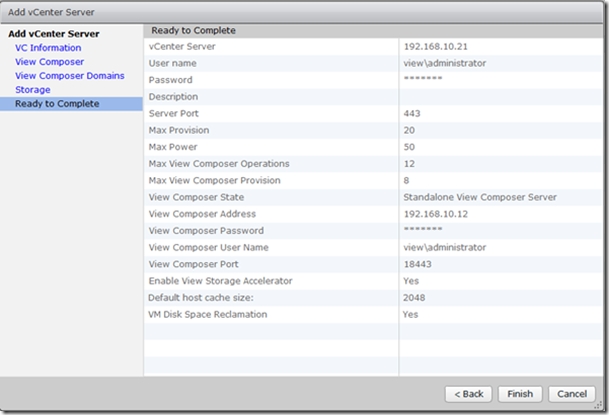The width and height of the screenshot is (609, 415).
Task: Click the 'Password' row label
Action: [171, 80]
